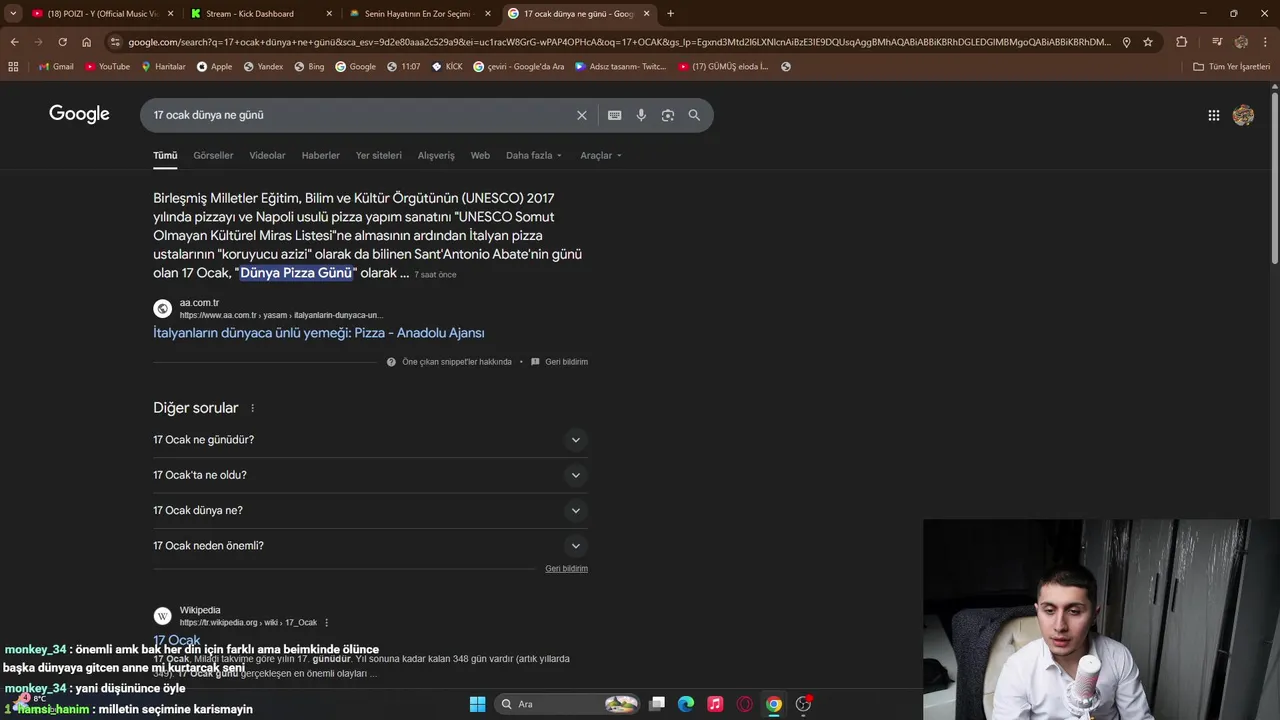This screenshot has height=720, width=1280.
Task: Expand "17 Ocak'ta ne oldu?" question
Action: pyautogui.click(x=370, y=475)
